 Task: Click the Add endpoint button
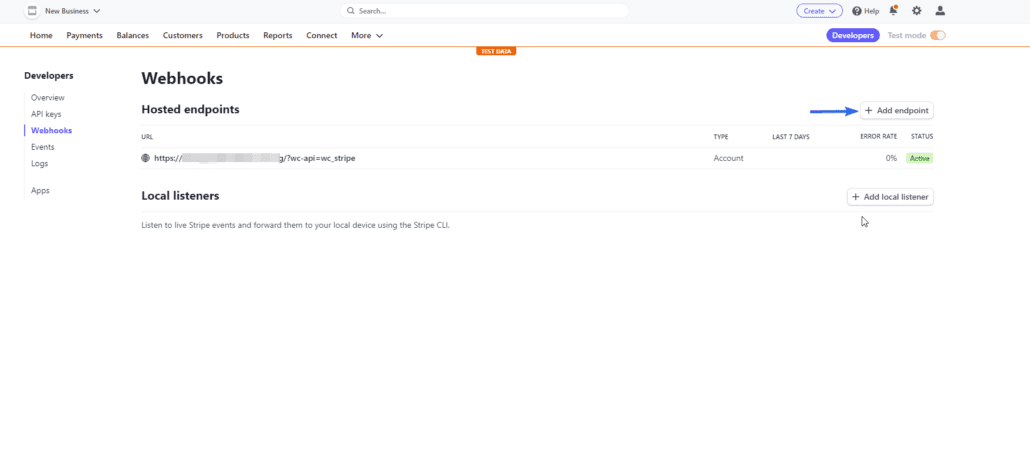(897, 111)
